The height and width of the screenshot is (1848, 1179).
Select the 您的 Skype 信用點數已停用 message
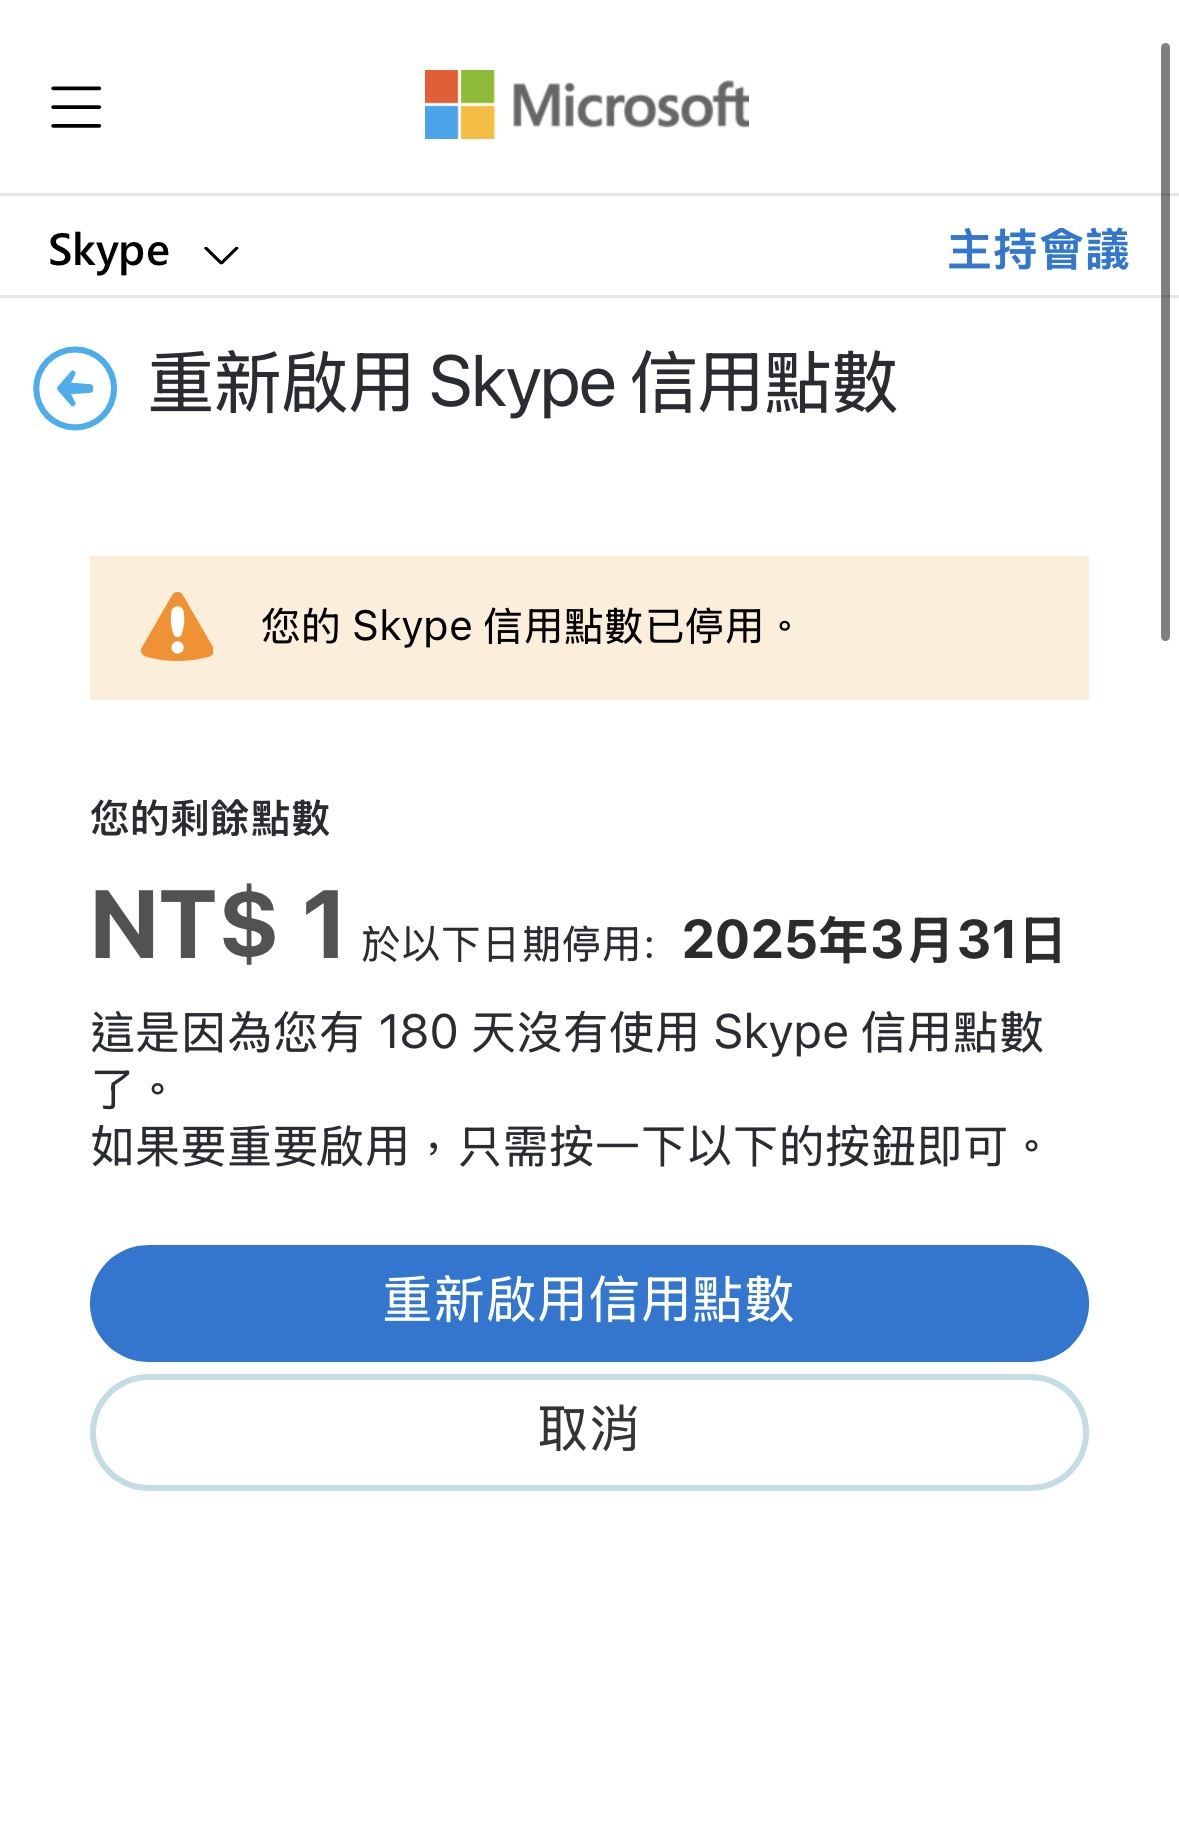[x=528, y=627]
